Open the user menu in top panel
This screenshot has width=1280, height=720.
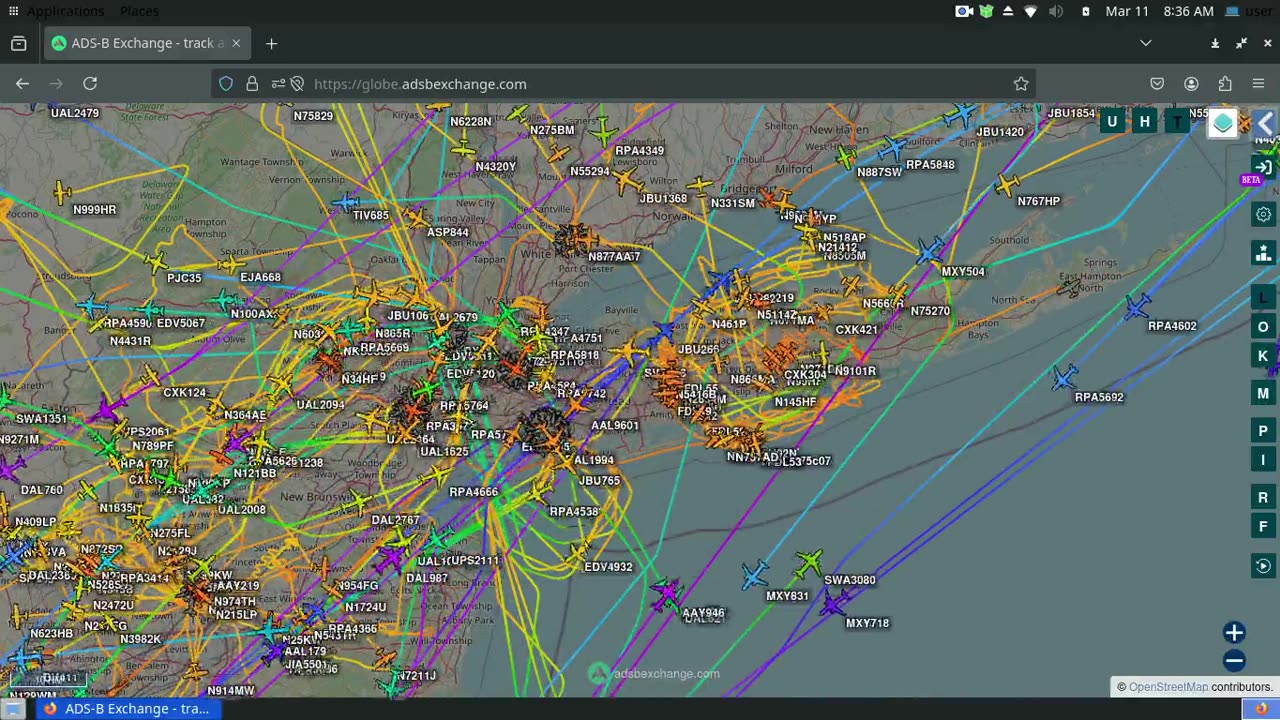tap(1250, 11)
